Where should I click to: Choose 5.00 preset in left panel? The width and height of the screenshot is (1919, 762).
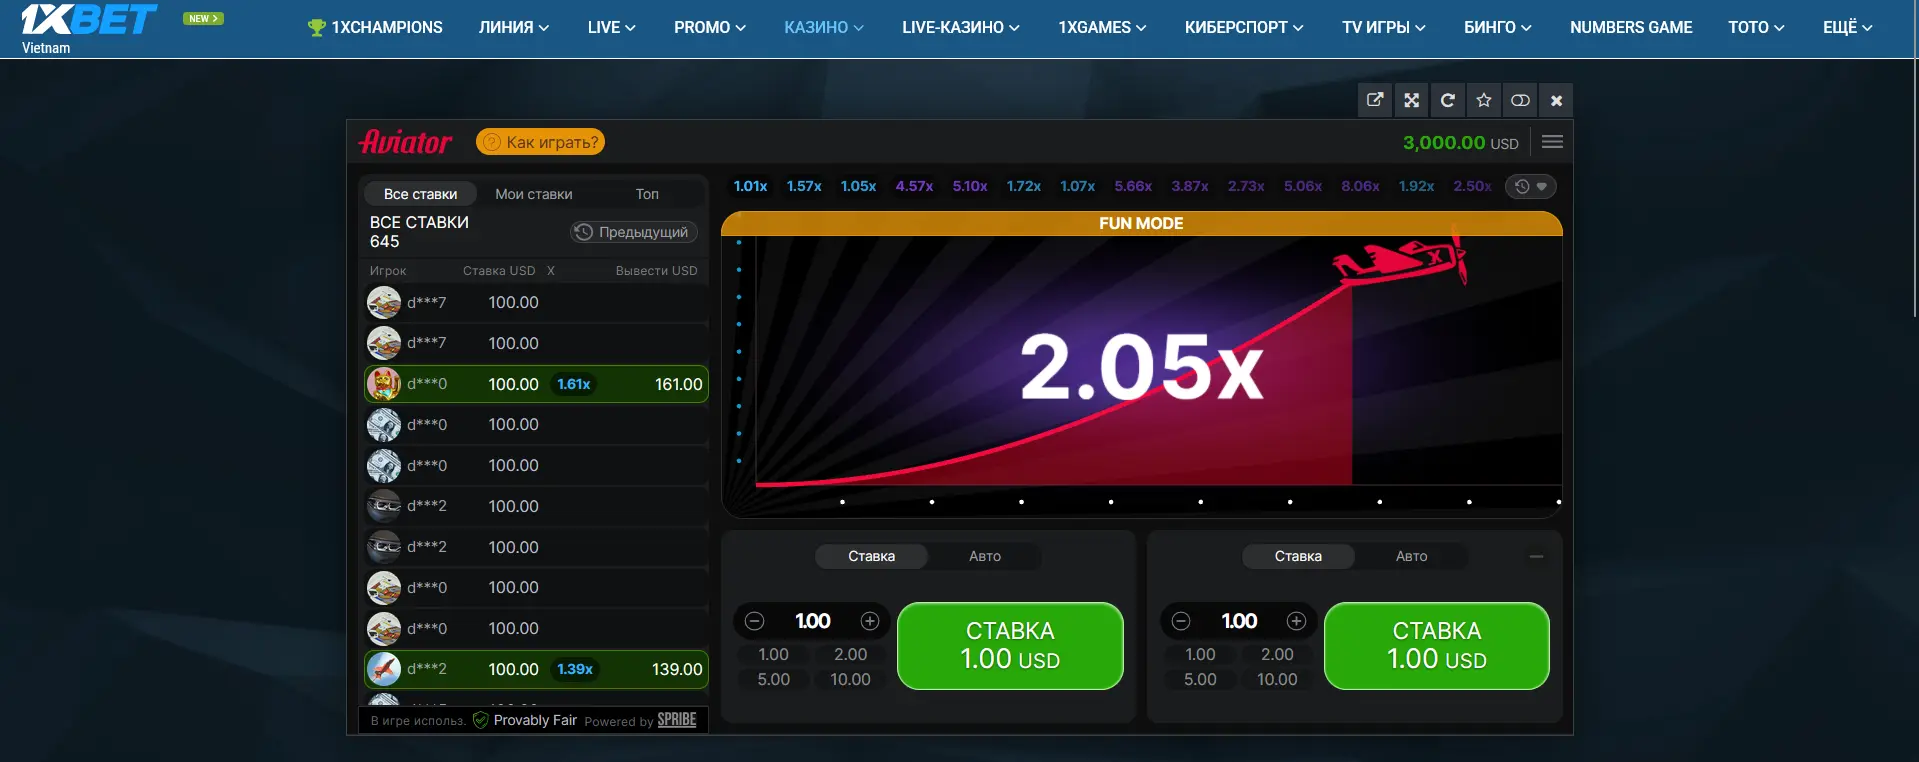tap(773, 679)
